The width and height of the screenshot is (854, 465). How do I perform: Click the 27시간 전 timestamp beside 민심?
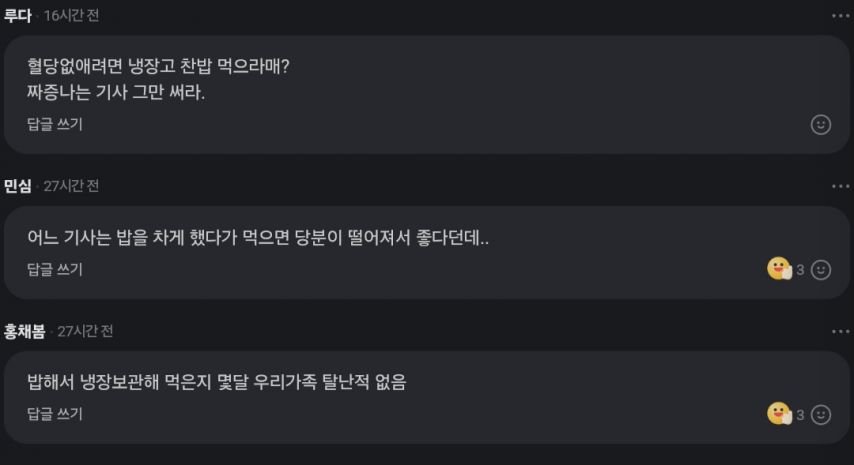point(71,186)
